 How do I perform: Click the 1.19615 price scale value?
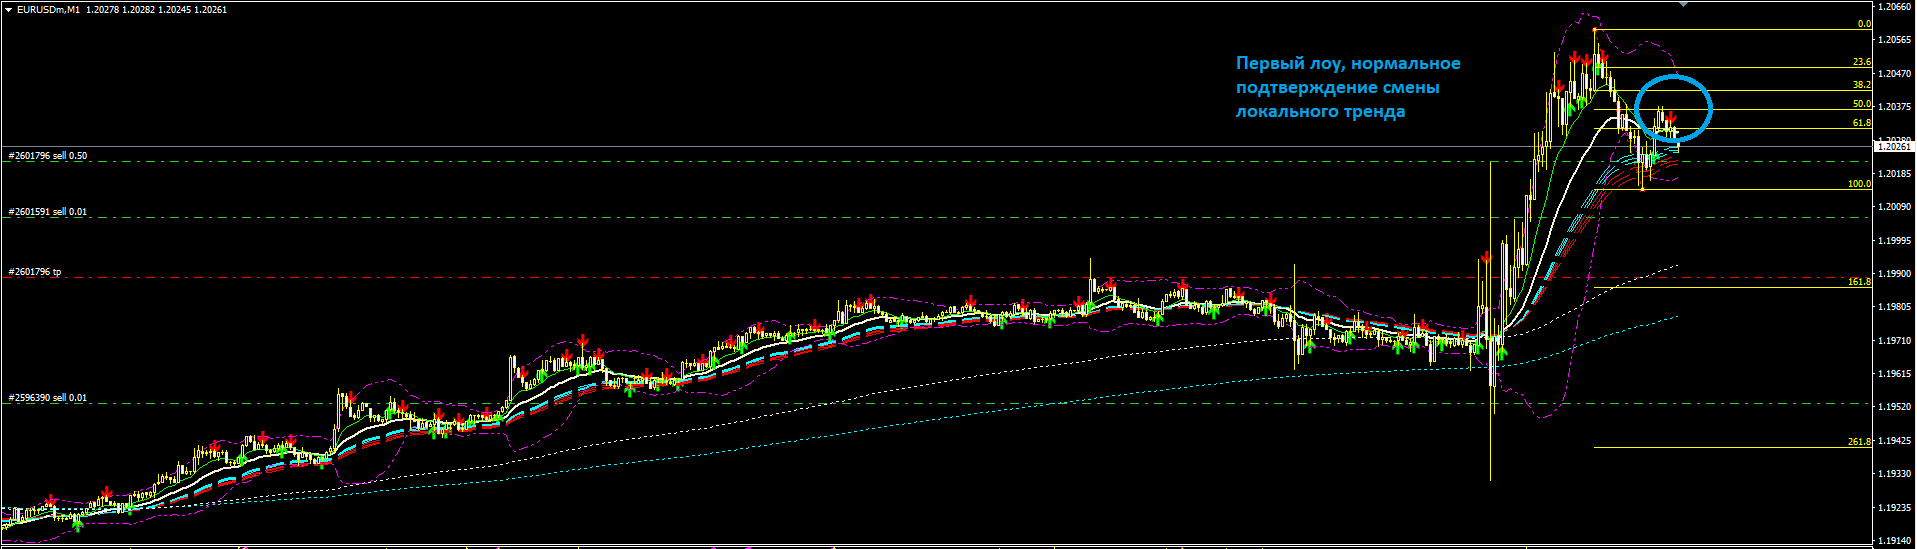pyautogui.click(x=1896, y=374)
